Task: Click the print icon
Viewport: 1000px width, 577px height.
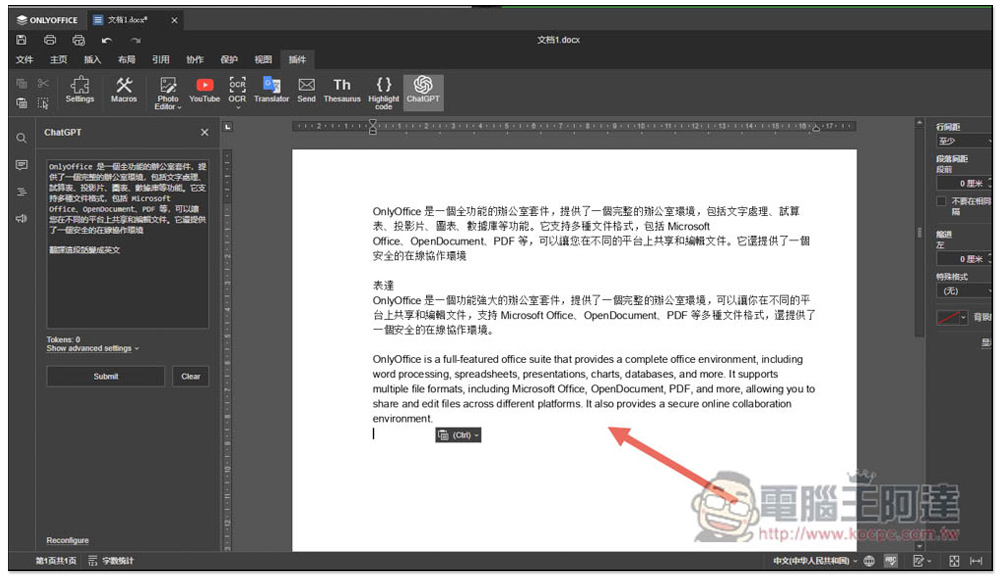Action: click(50, 40)
